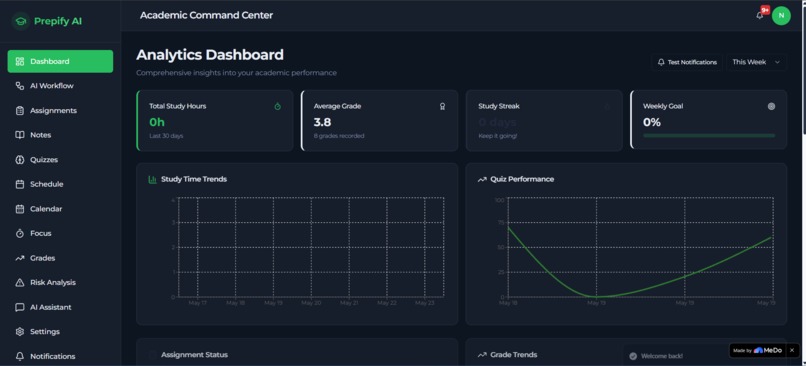
Task: Go to Assignments in the sidebar
Action: click(x=60, y=111)
